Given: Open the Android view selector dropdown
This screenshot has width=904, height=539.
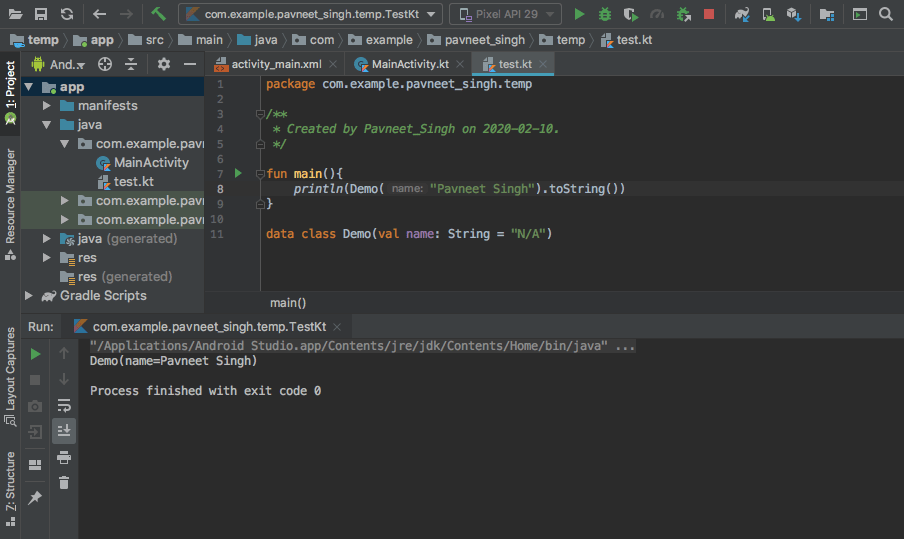Looking at the screenshot, I should coord(59,64).
